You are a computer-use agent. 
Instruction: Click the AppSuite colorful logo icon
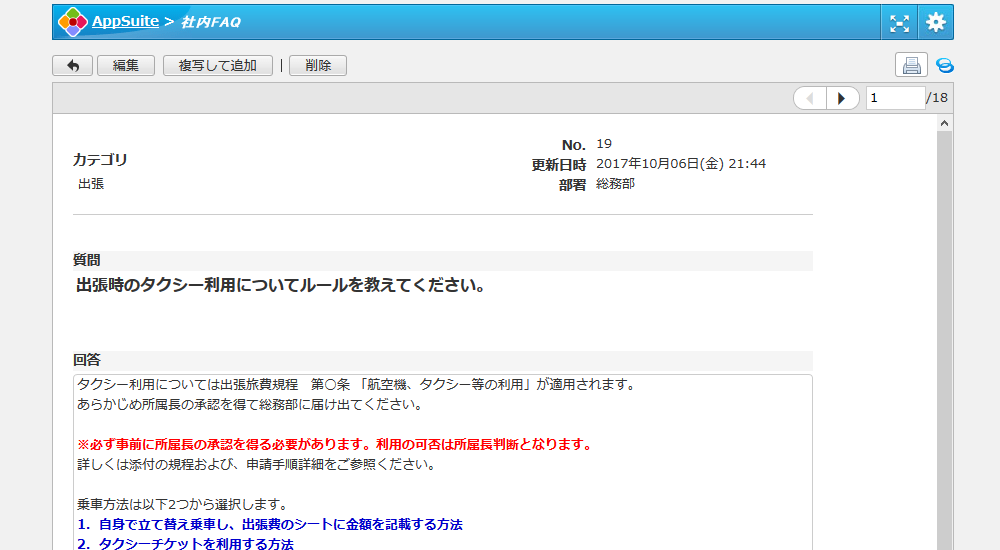tap(73, 22)
